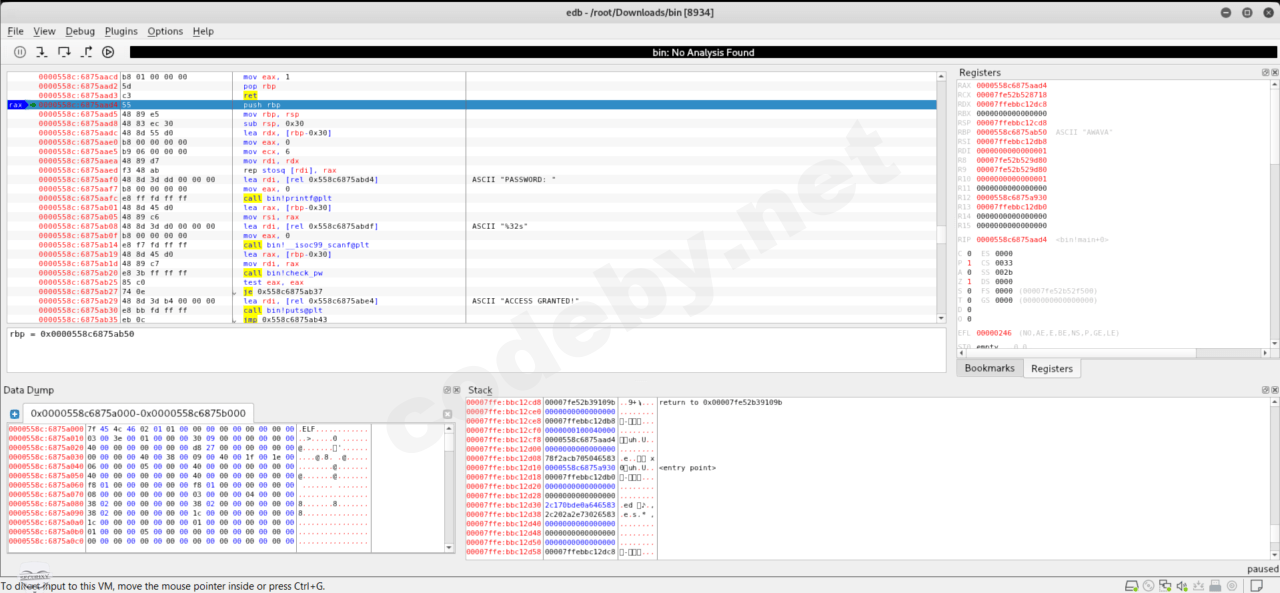Image resolution: width=1280 pixels, height=593 pixels.
Task: Click the ASCII "ACCESS GRANTED!" comment
Action: 525,301
